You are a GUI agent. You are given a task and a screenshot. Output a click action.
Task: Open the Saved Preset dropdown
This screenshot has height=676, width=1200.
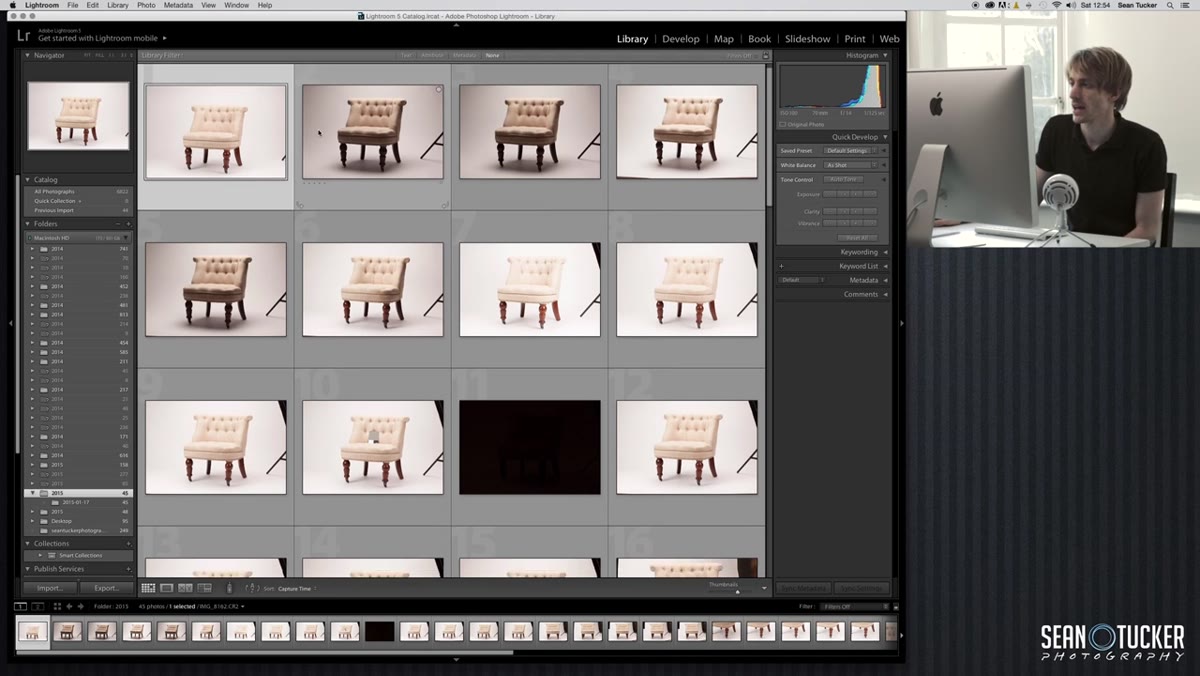[x=850, y=150]
